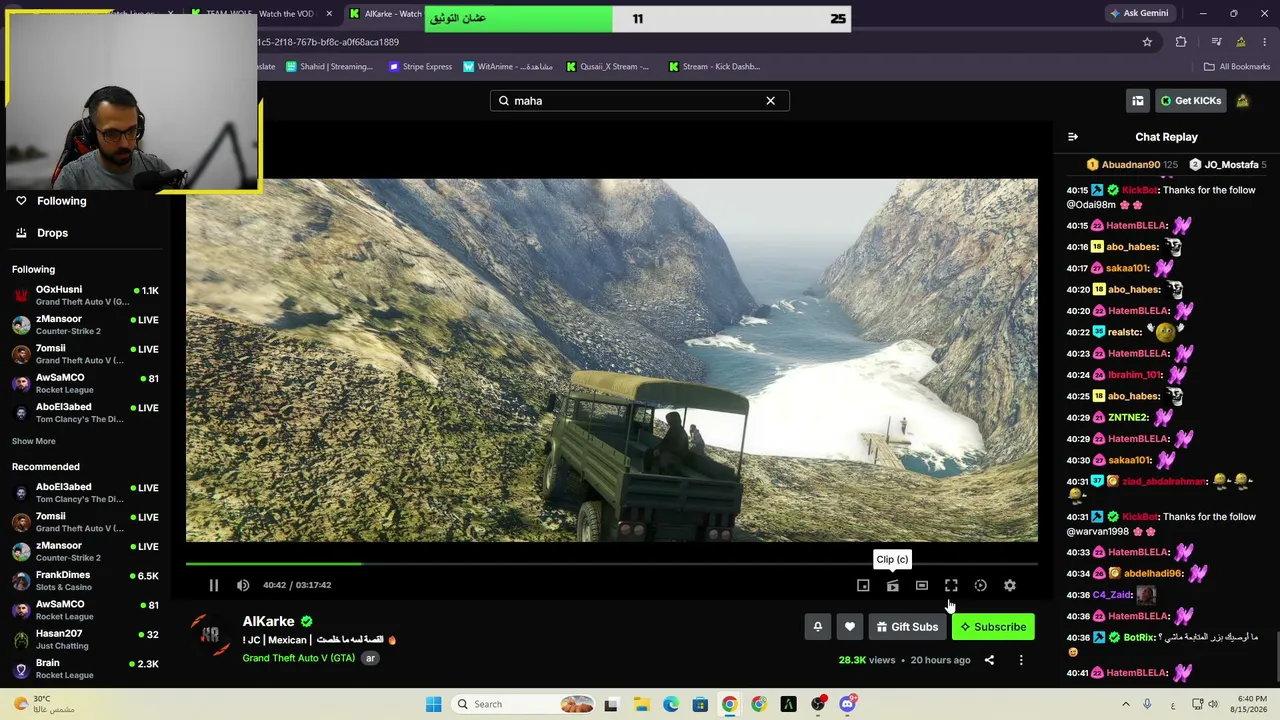
Task: Click the Gift Subs button
Action: [x=907, y=627]
